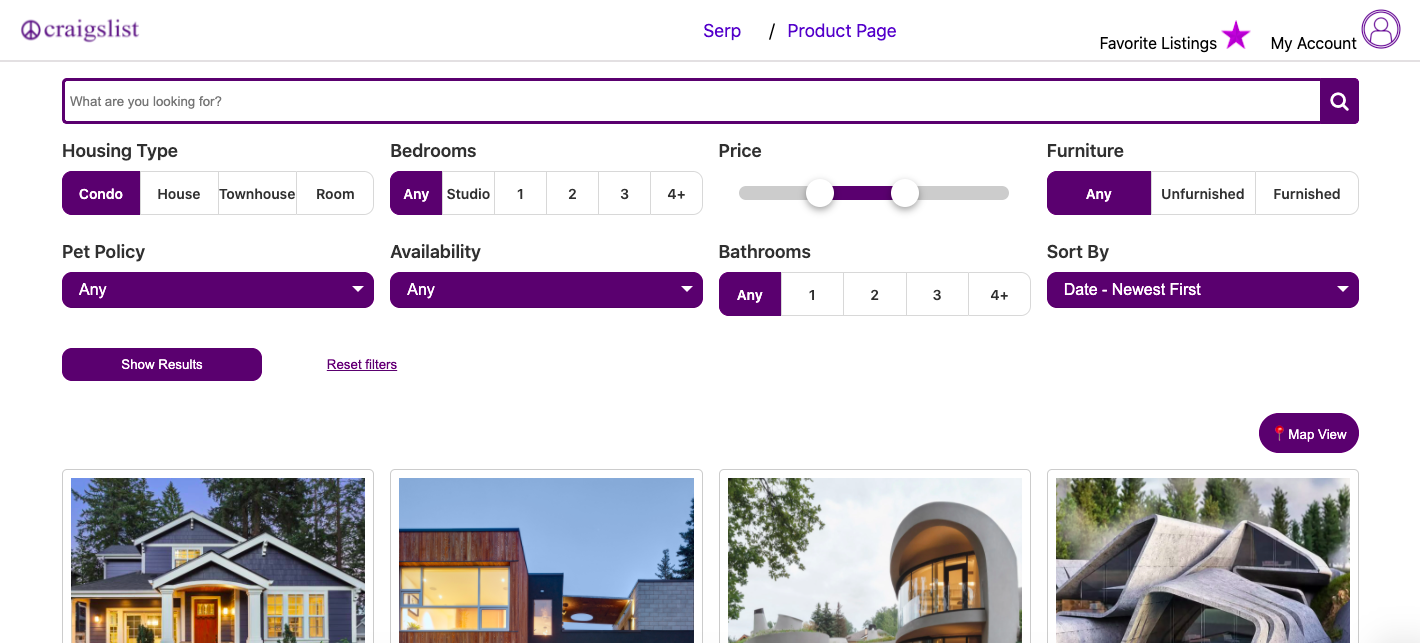Pick 2 bathrooms filter option

[x=874, y=295]
